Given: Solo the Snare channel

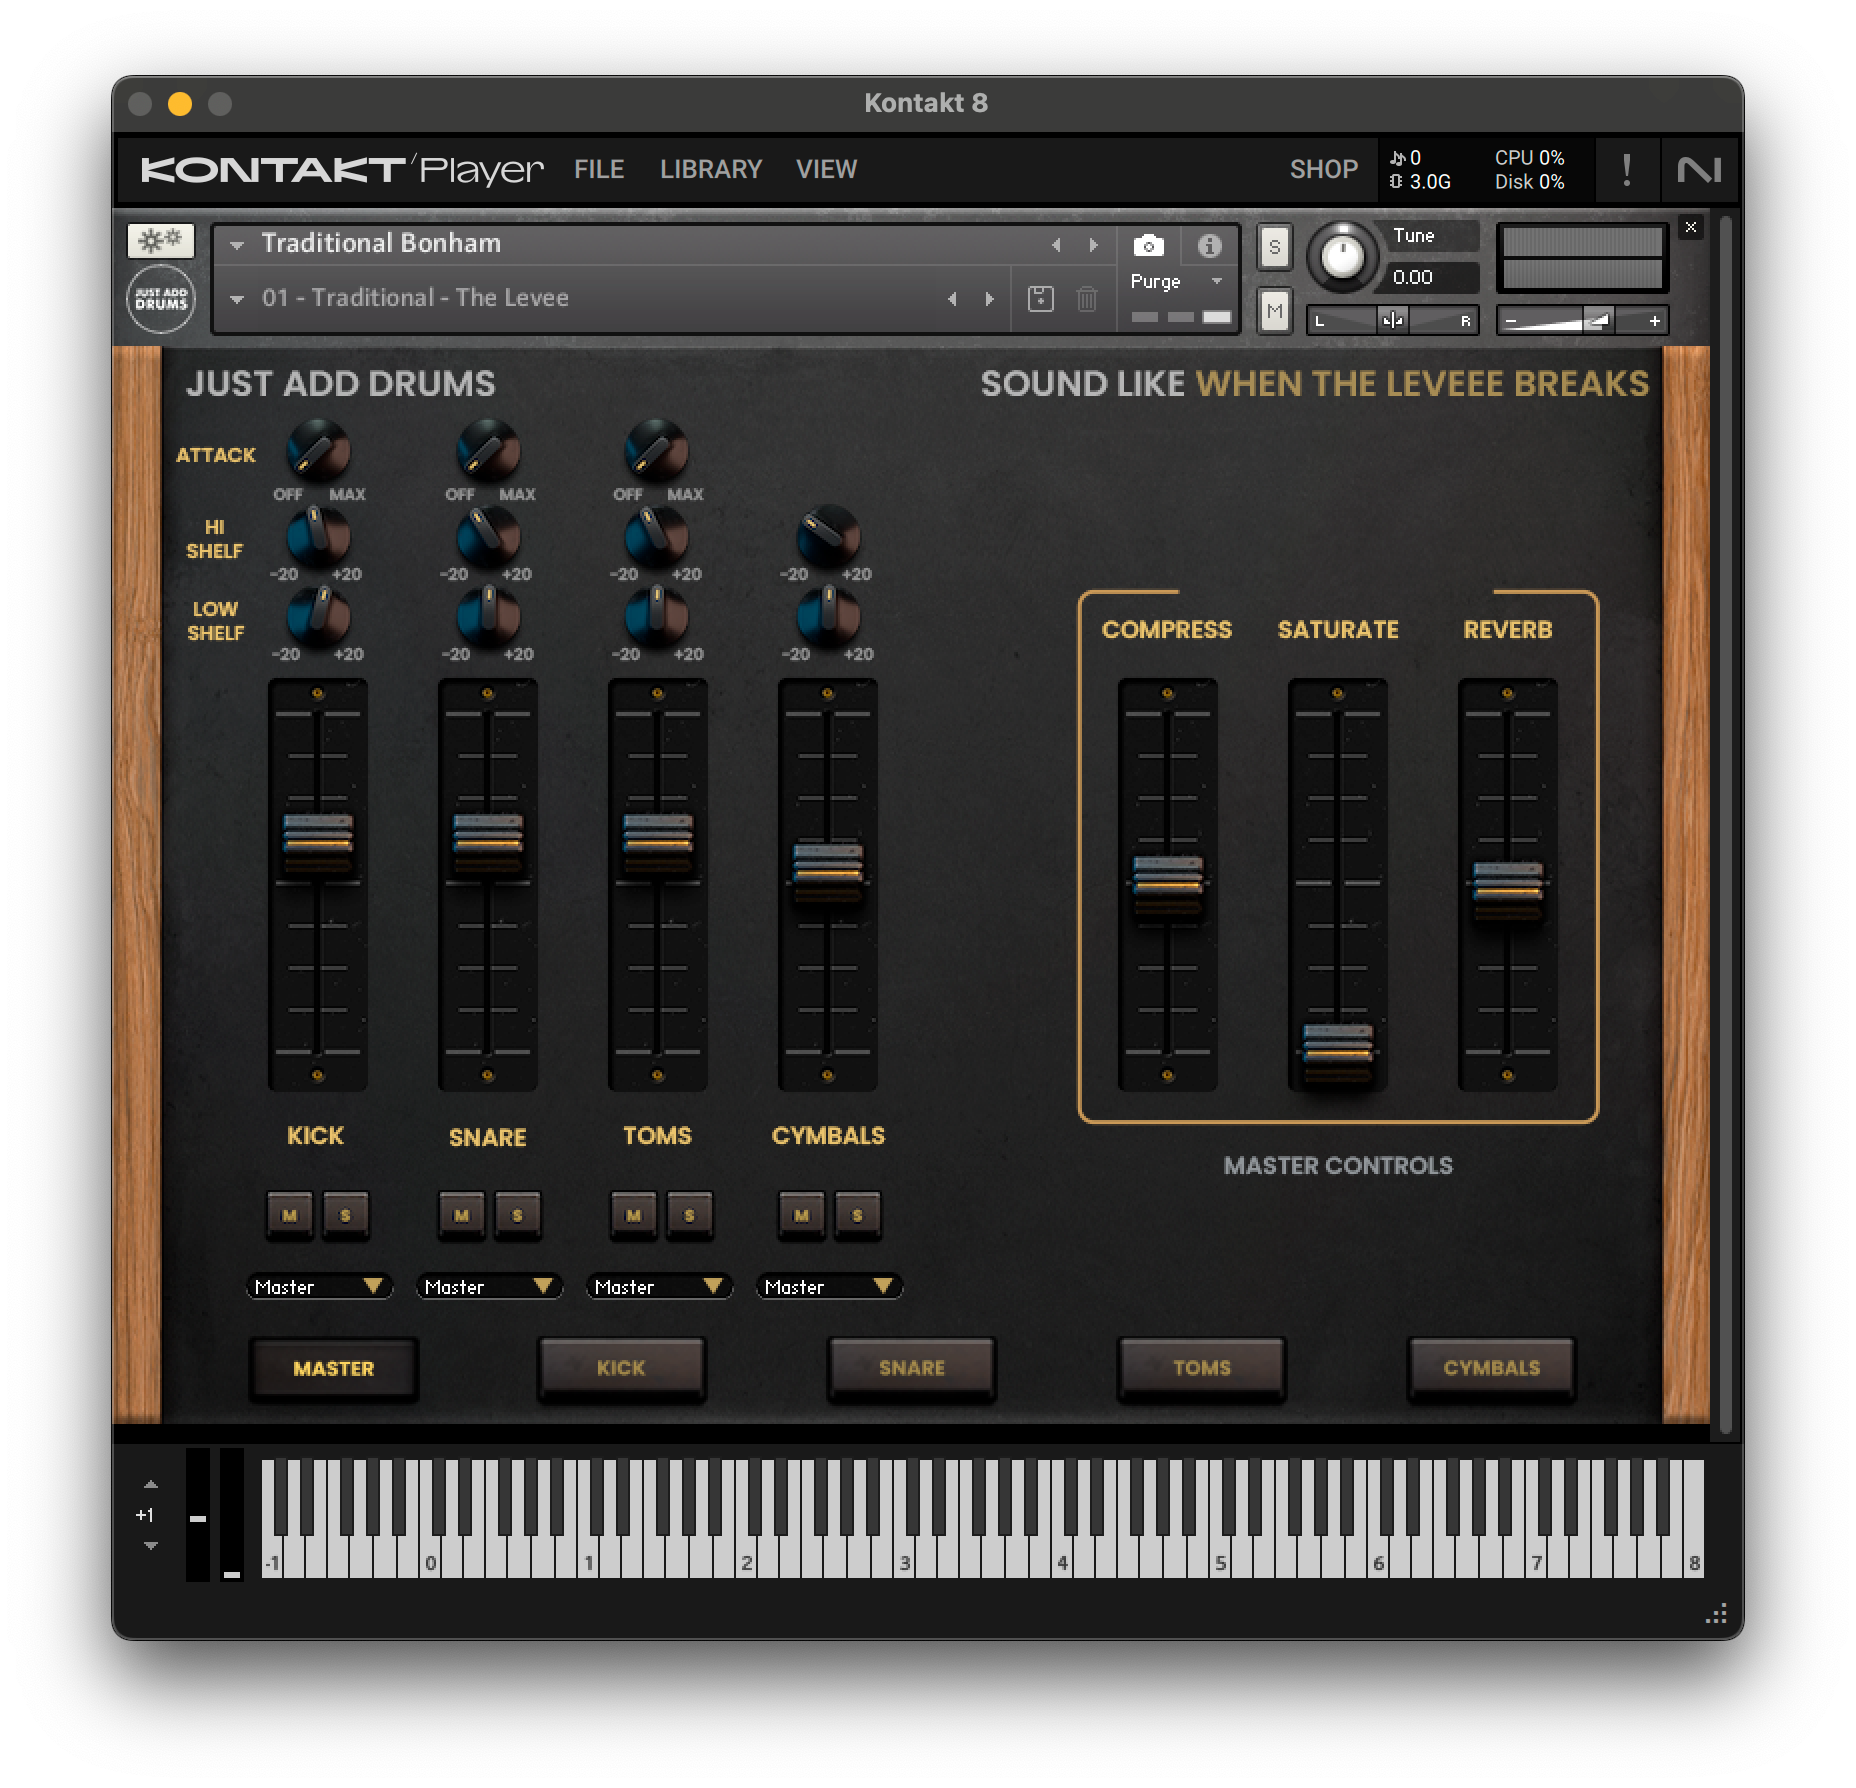Looking at the screenshot, I should click(x=517, y=1215).
